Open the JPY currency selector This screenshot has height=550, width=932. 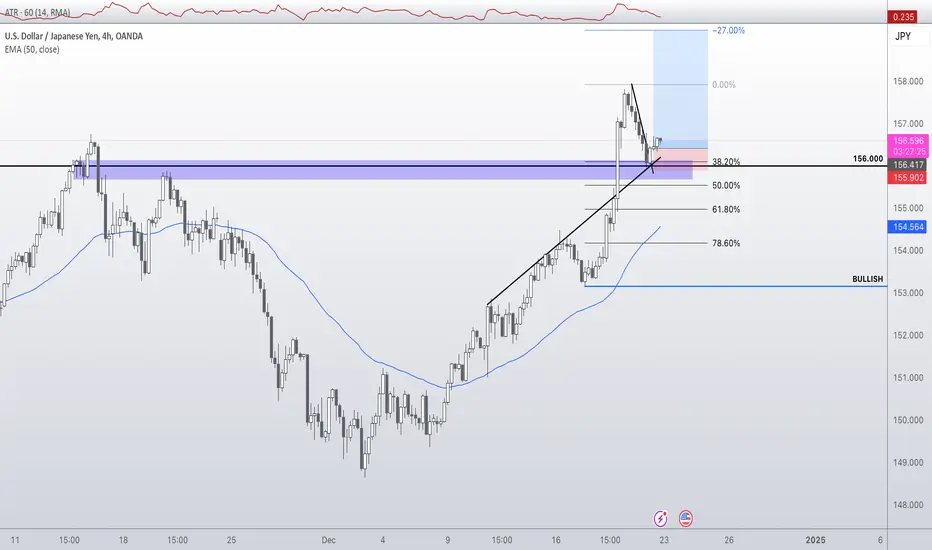(903, 36)
